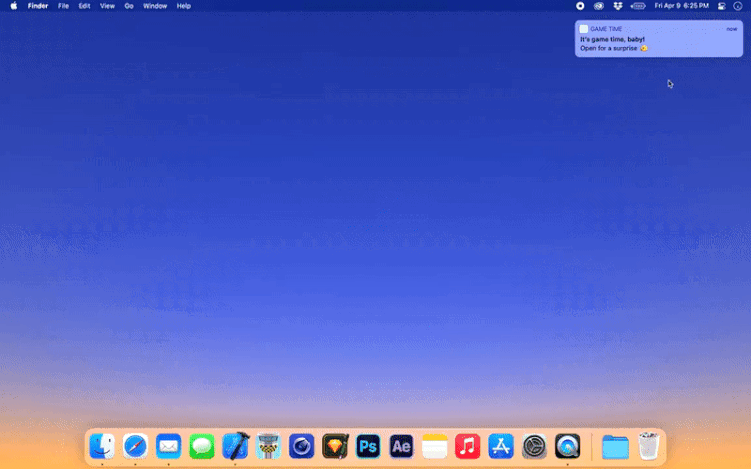Open Finder from the Dock
Image resolution: width=751 pixels, height=469 pixels.
[x=102, y=446]
